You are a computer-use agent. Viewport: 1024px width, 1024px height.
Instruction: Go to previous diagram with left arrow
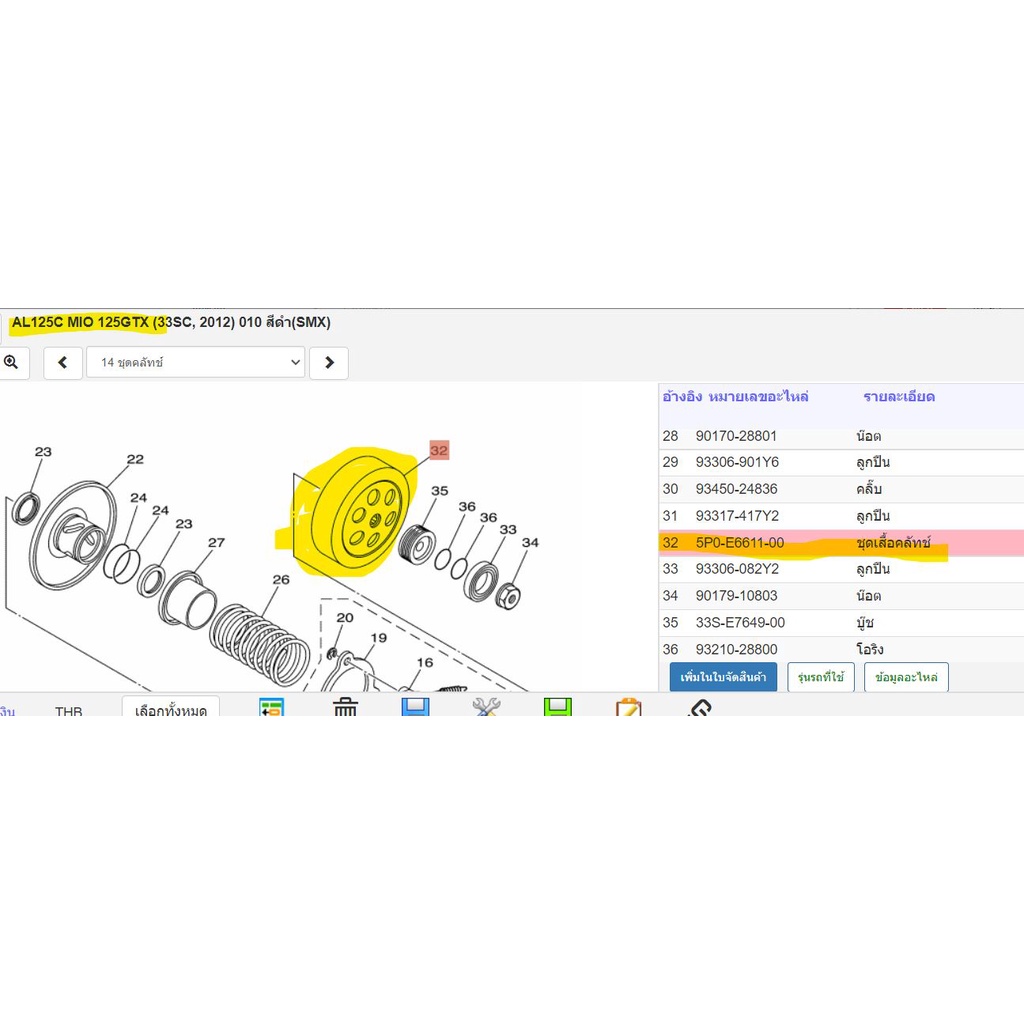[x=63, y=362]
